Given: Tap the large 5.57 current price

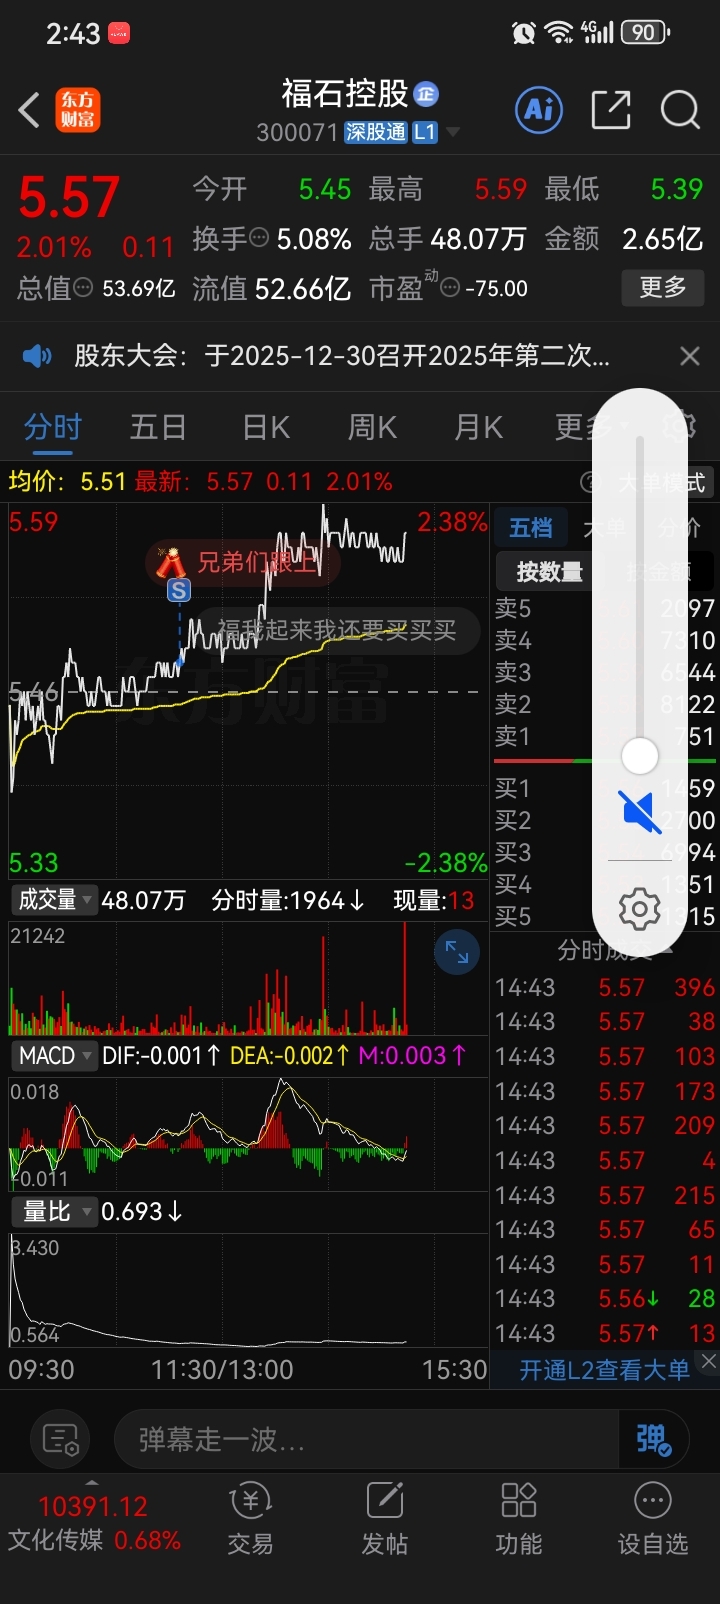Looking at the screenshot, I should pos(69,197).
